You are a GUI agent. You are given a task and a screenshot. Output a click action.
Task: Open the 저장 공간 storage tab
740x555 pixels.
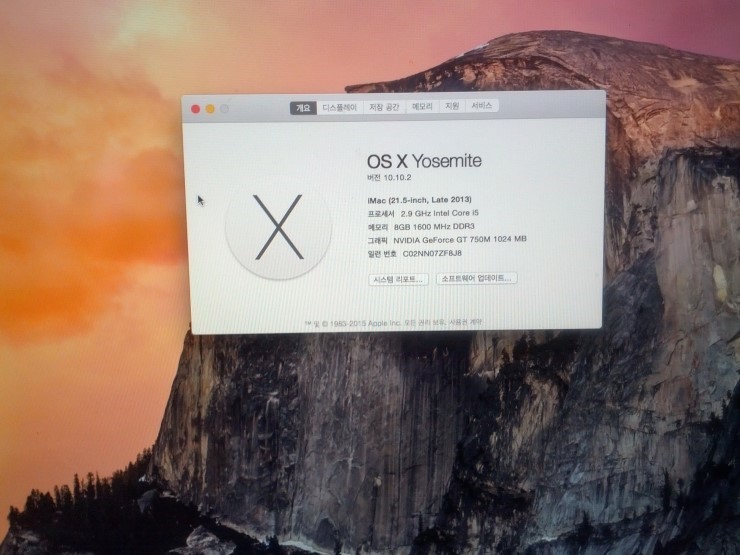[384, 107]
